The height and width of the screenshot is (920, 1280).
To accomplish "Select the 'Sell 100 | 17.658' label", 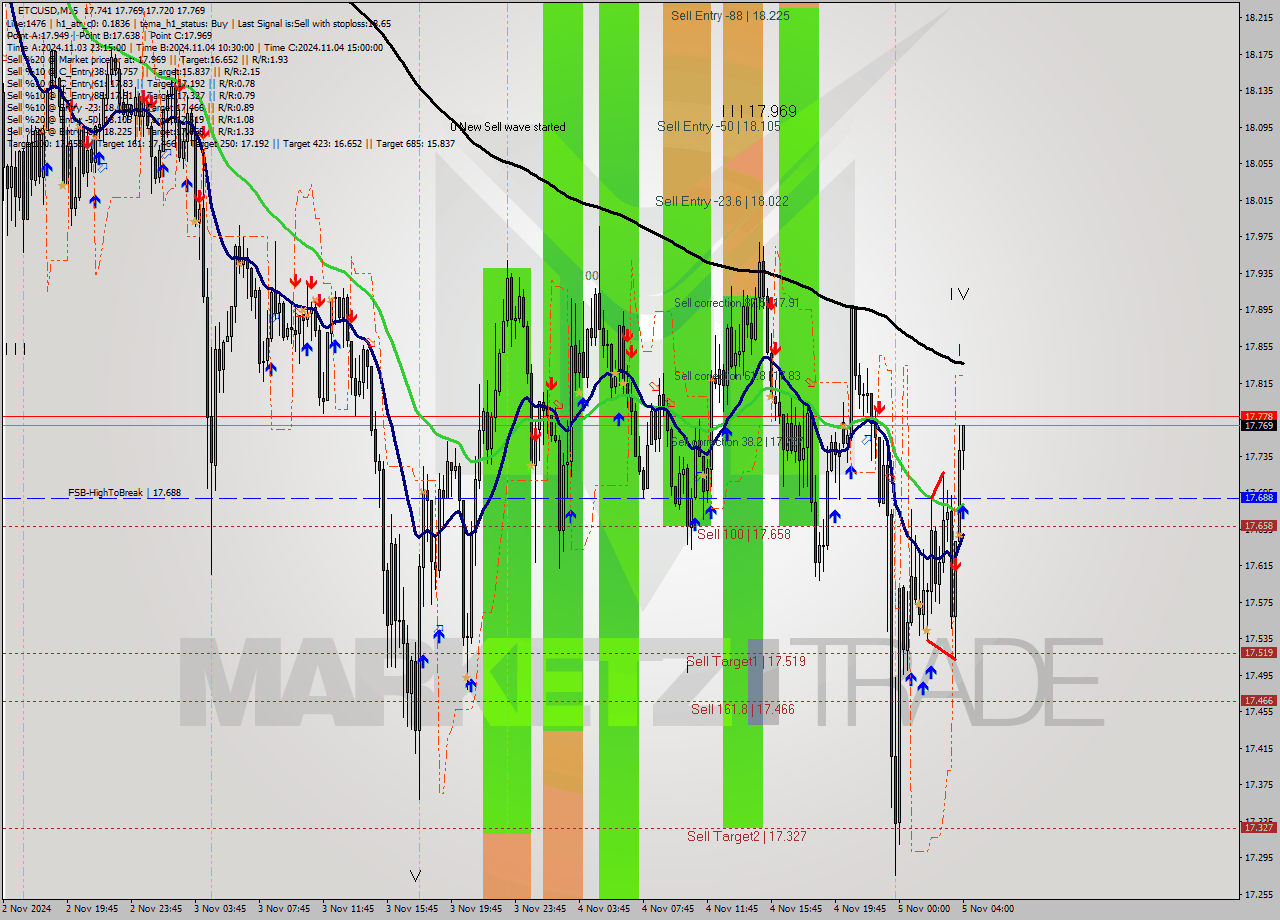I will [744, 534].
